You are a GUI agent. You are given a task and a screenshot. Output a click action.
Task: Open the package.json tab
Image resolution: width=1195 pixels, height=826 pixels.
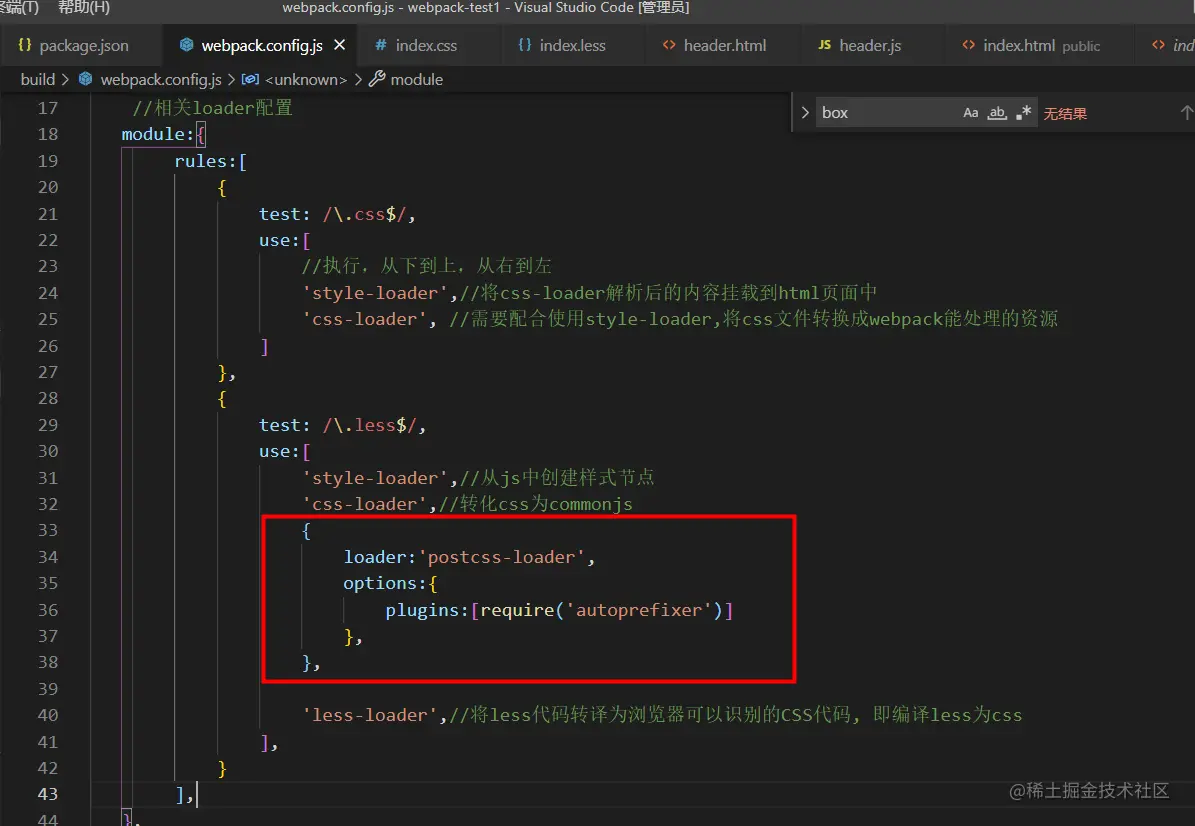pyautogui.click(x=74, y=46)
